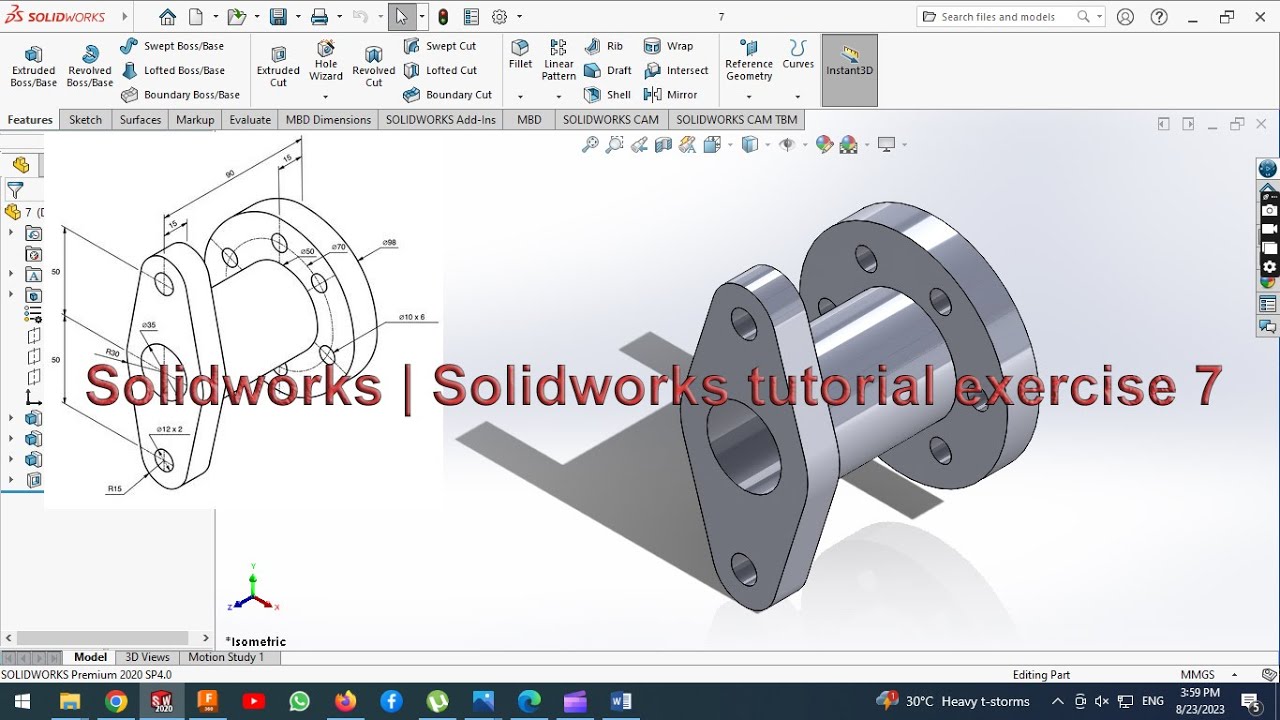1280x720 pixels.
Task: Switch to the Surfaces tab
Action: click(140, 120)
